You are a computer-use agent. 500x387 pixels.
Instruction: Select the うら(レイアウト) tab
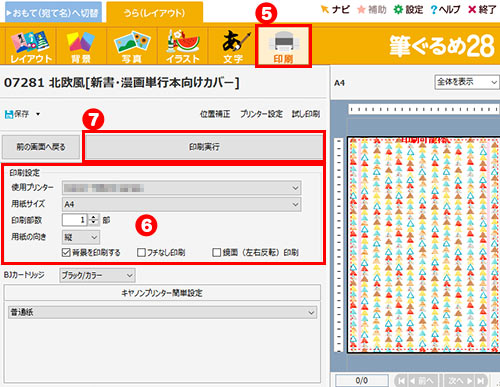154,13
